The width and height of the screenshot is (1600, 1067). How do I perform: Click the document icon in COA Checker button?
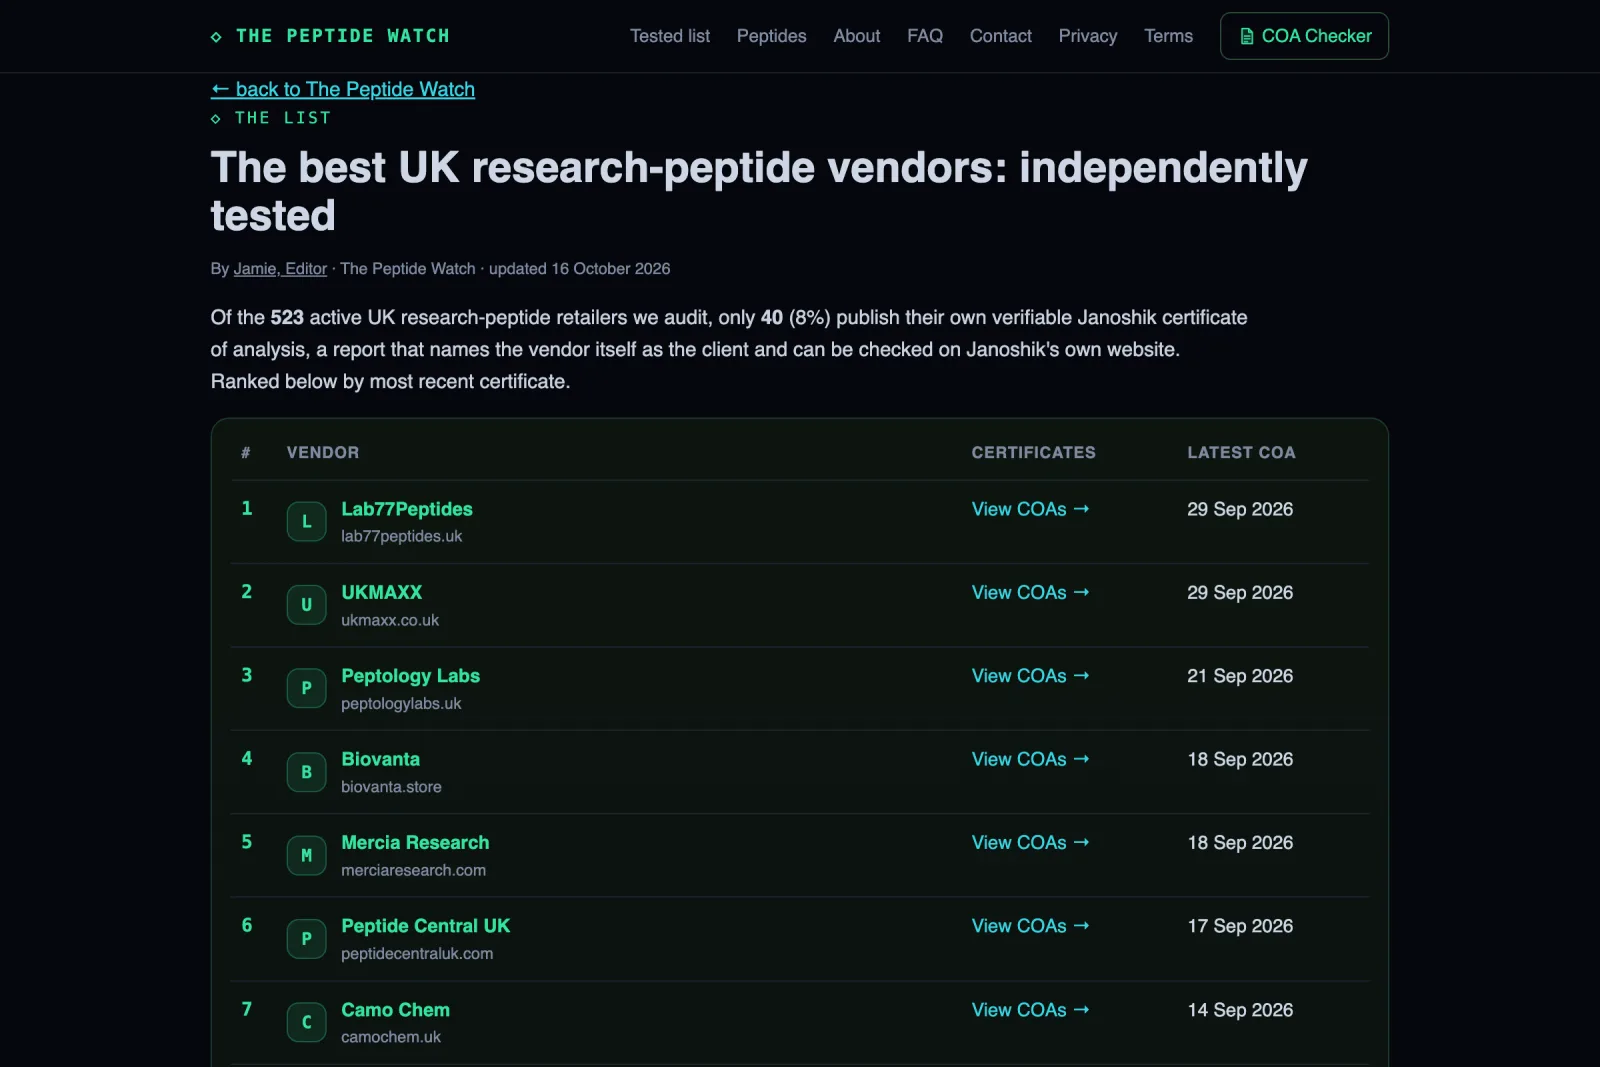coord(1246,36)
